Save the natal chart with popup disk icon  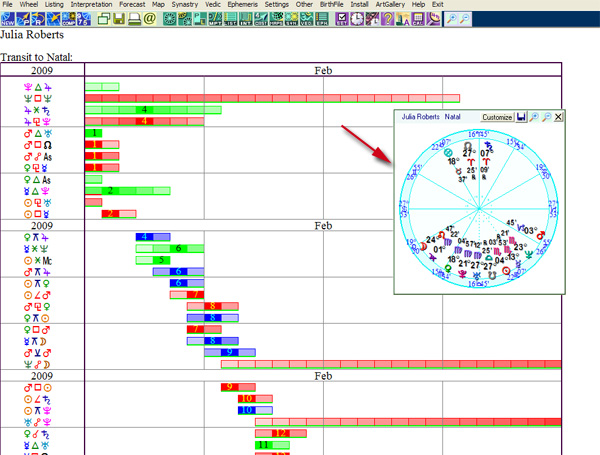[x=522, y=117]
